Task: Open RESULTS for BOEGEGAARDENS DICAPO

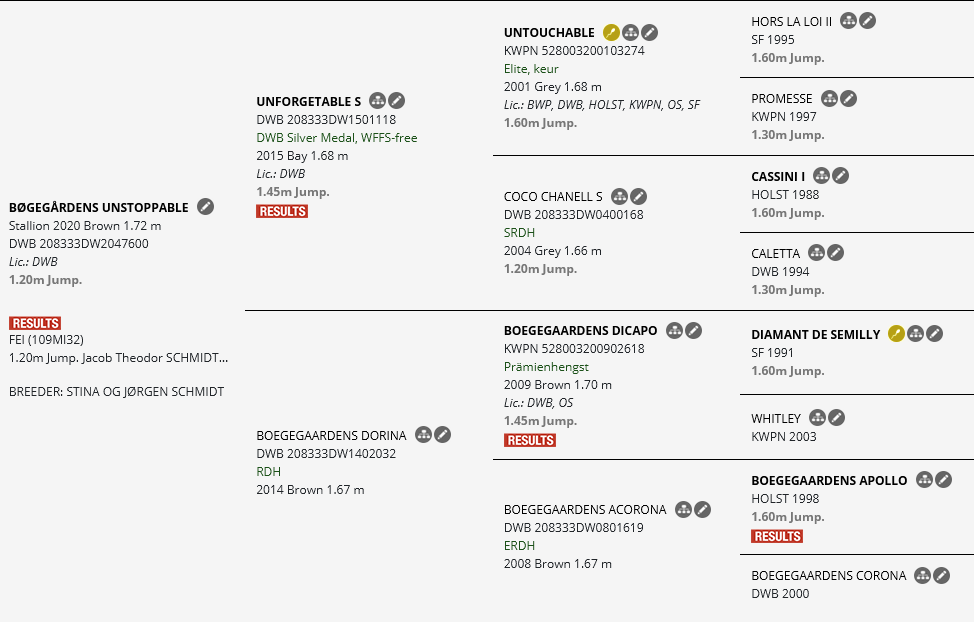Action: point(530,440)
